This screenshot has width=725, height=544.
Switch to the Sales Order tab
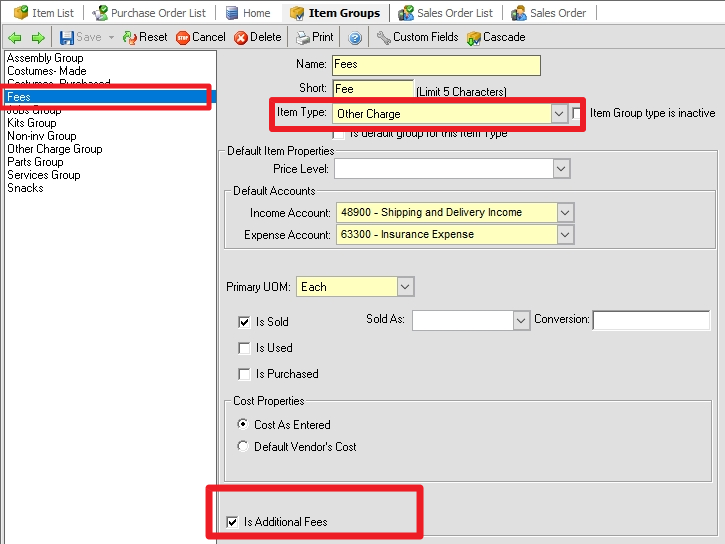[548, 13]
